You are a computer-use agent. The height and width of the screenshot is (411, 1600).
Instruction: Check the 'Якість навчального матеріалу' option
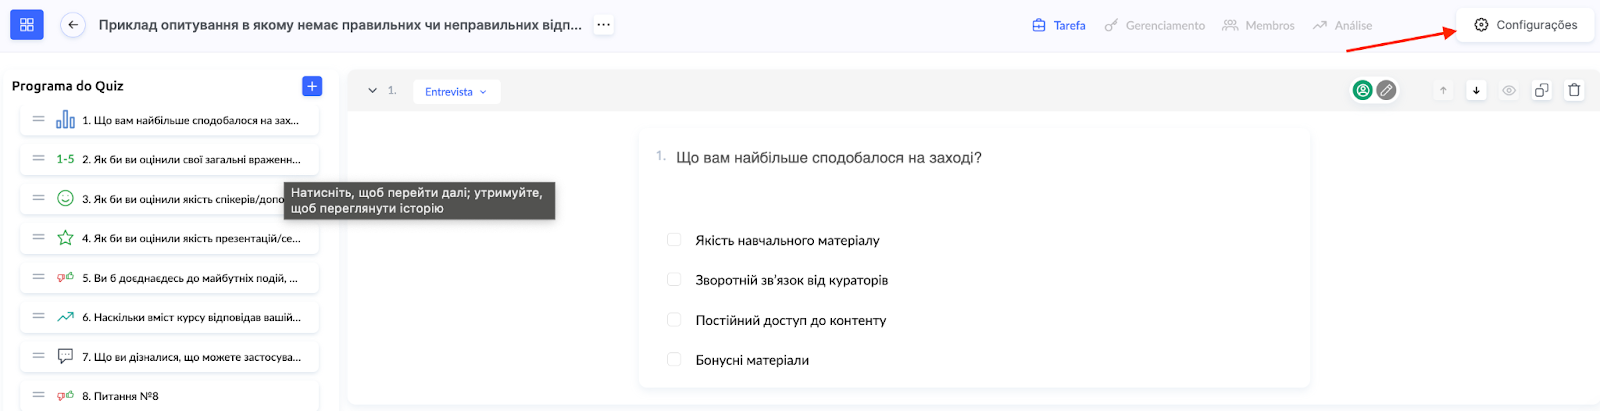coord(674,240)
